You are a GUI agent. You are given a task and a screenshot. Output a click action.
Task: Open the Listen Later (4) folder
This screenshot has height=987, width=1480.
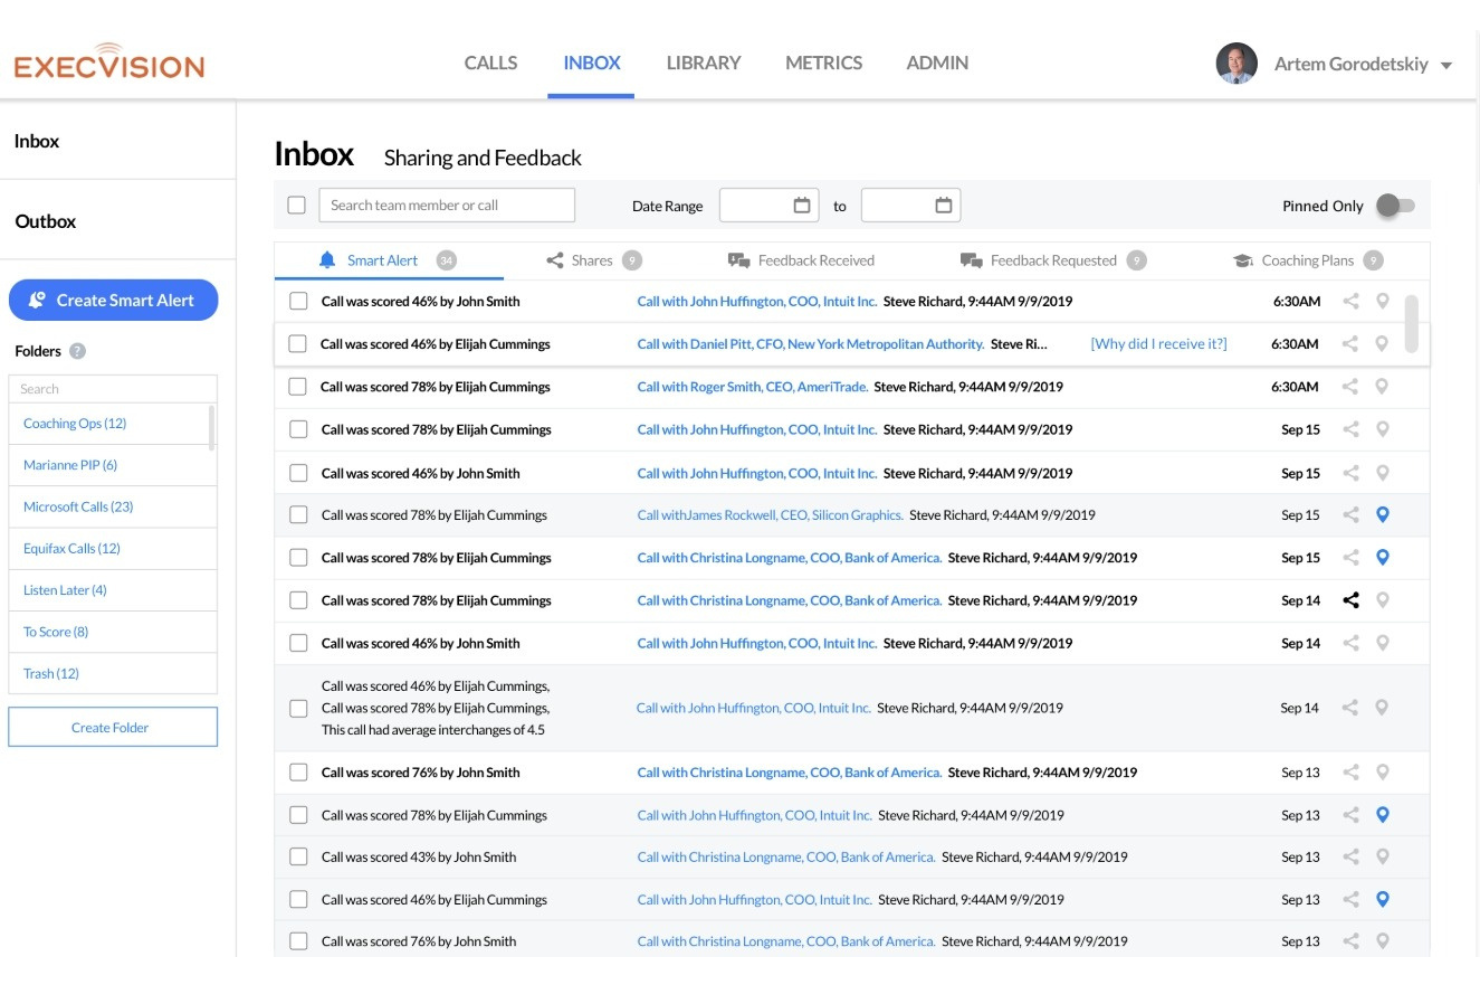click(65, 590)
